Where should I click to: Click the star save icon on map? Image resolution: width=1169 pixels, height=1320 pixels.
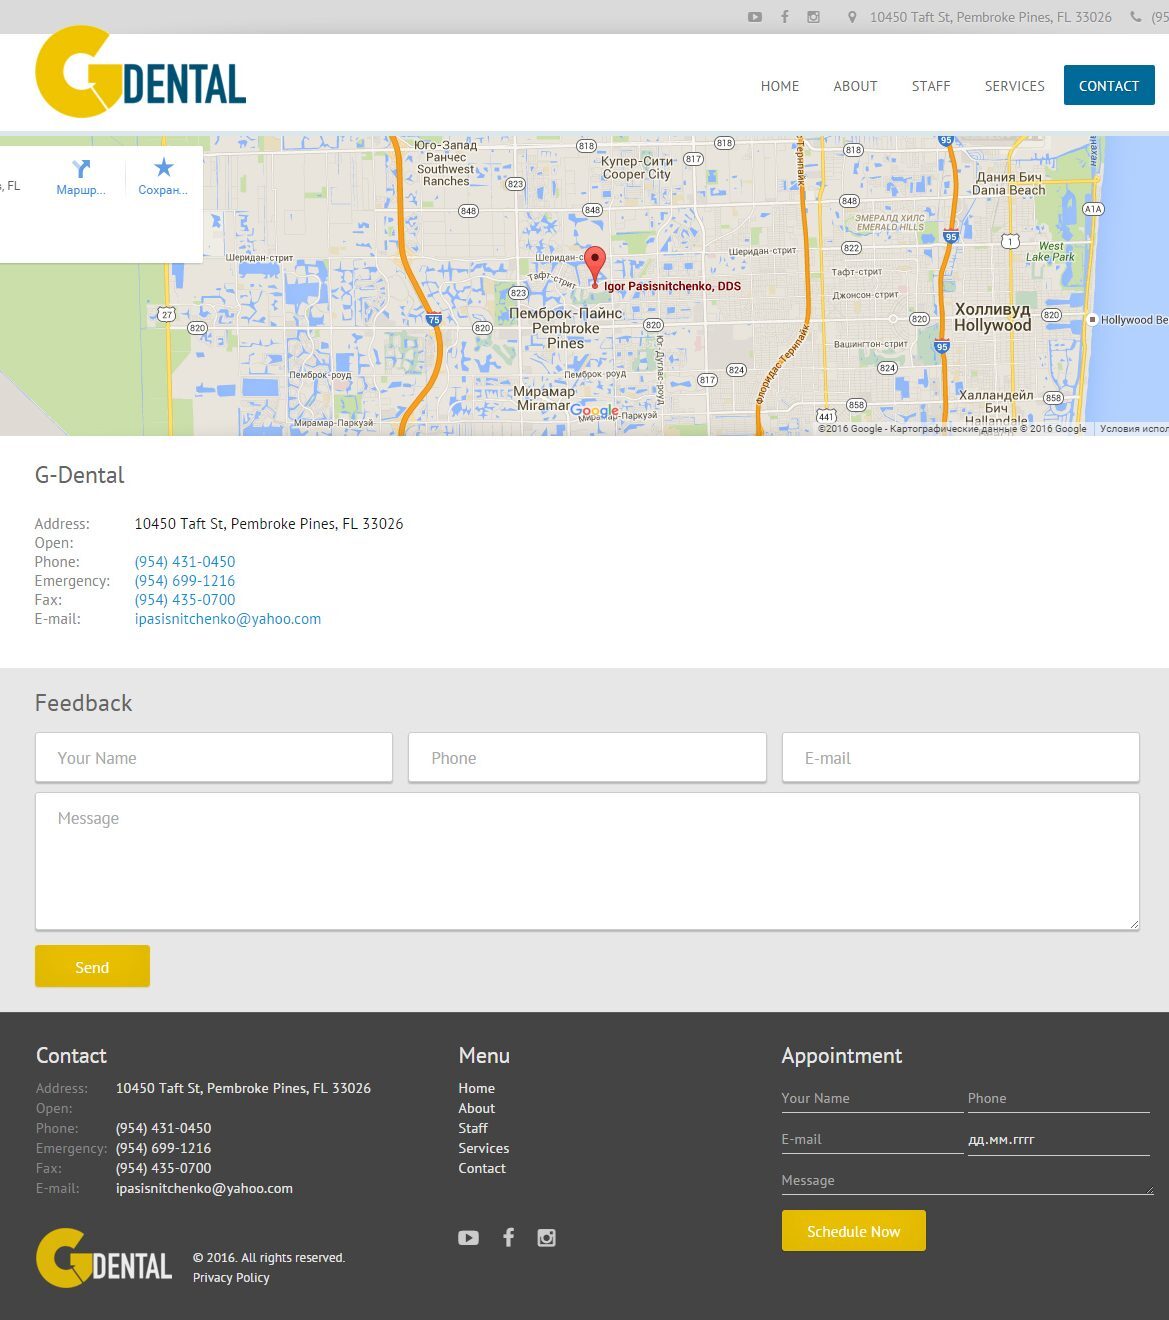tap(163, 168)
